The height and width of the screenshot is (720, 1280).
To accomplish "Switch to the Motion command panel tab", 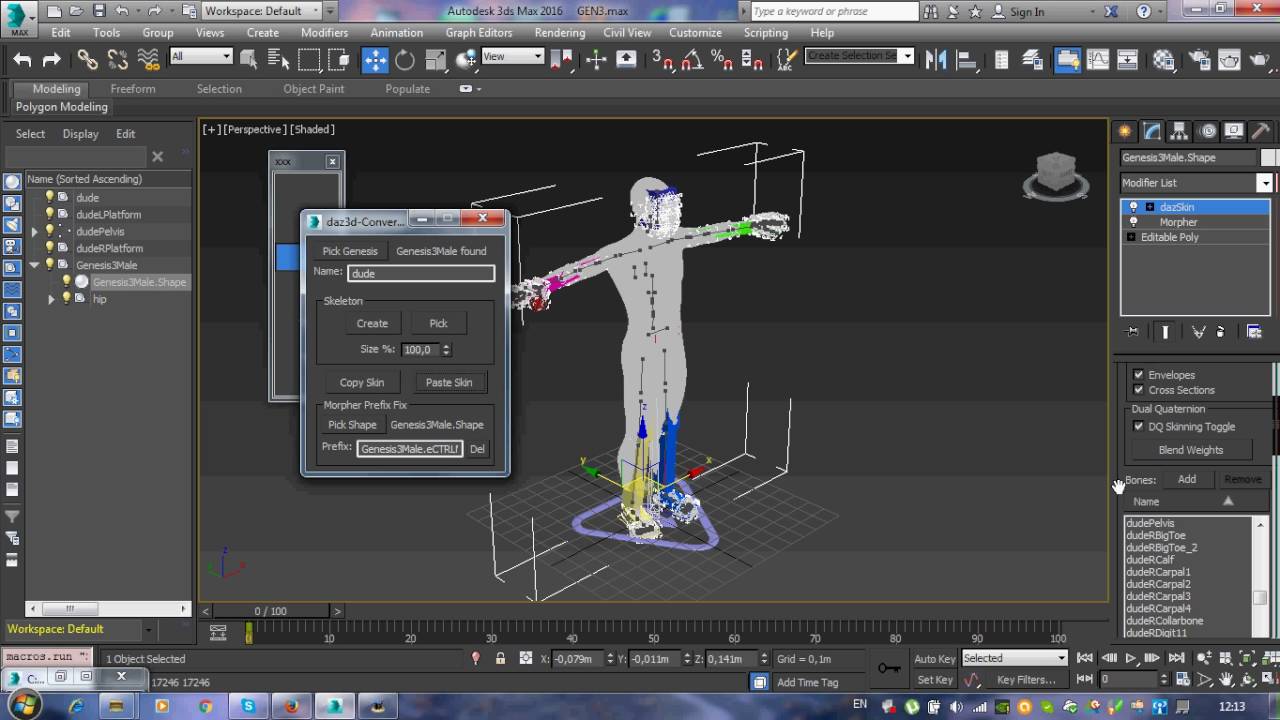I will click(x=1207, y=131).
